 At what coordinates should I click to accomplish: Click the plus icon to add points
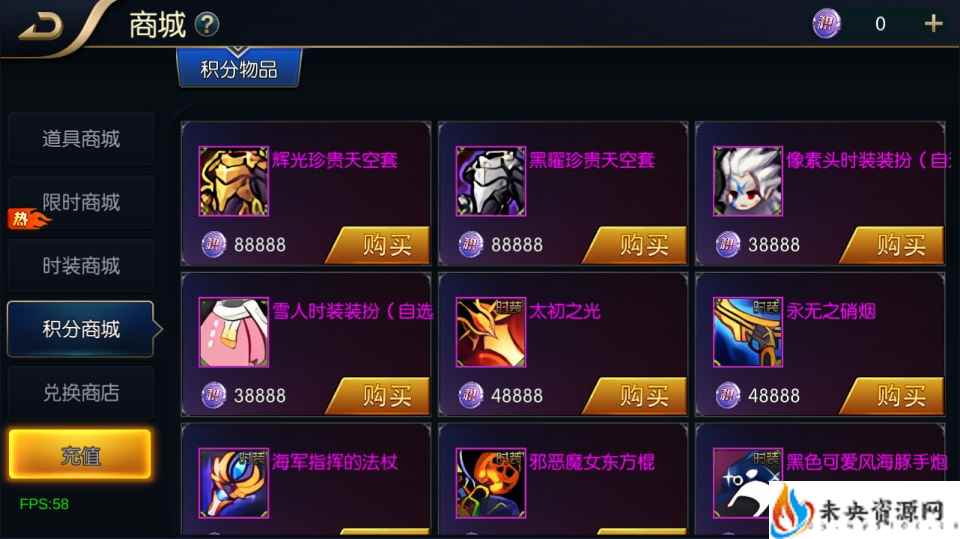(933, 24)
